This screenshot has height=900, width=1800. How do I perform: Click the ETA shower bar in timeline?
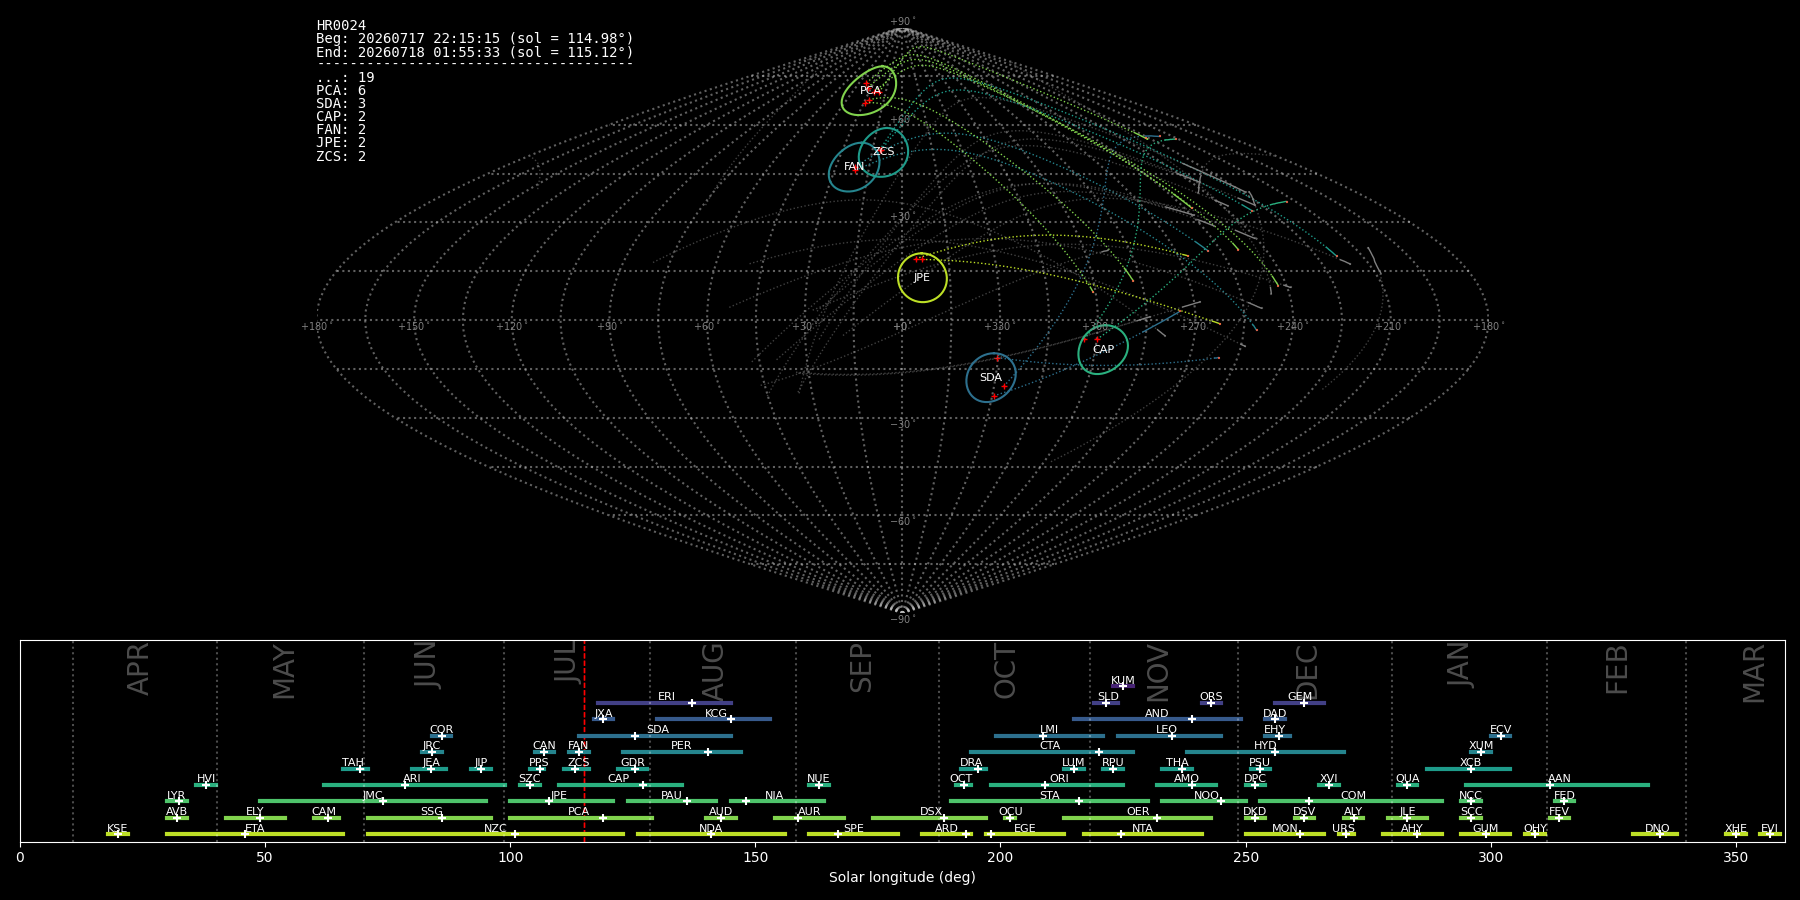point(255,834)
